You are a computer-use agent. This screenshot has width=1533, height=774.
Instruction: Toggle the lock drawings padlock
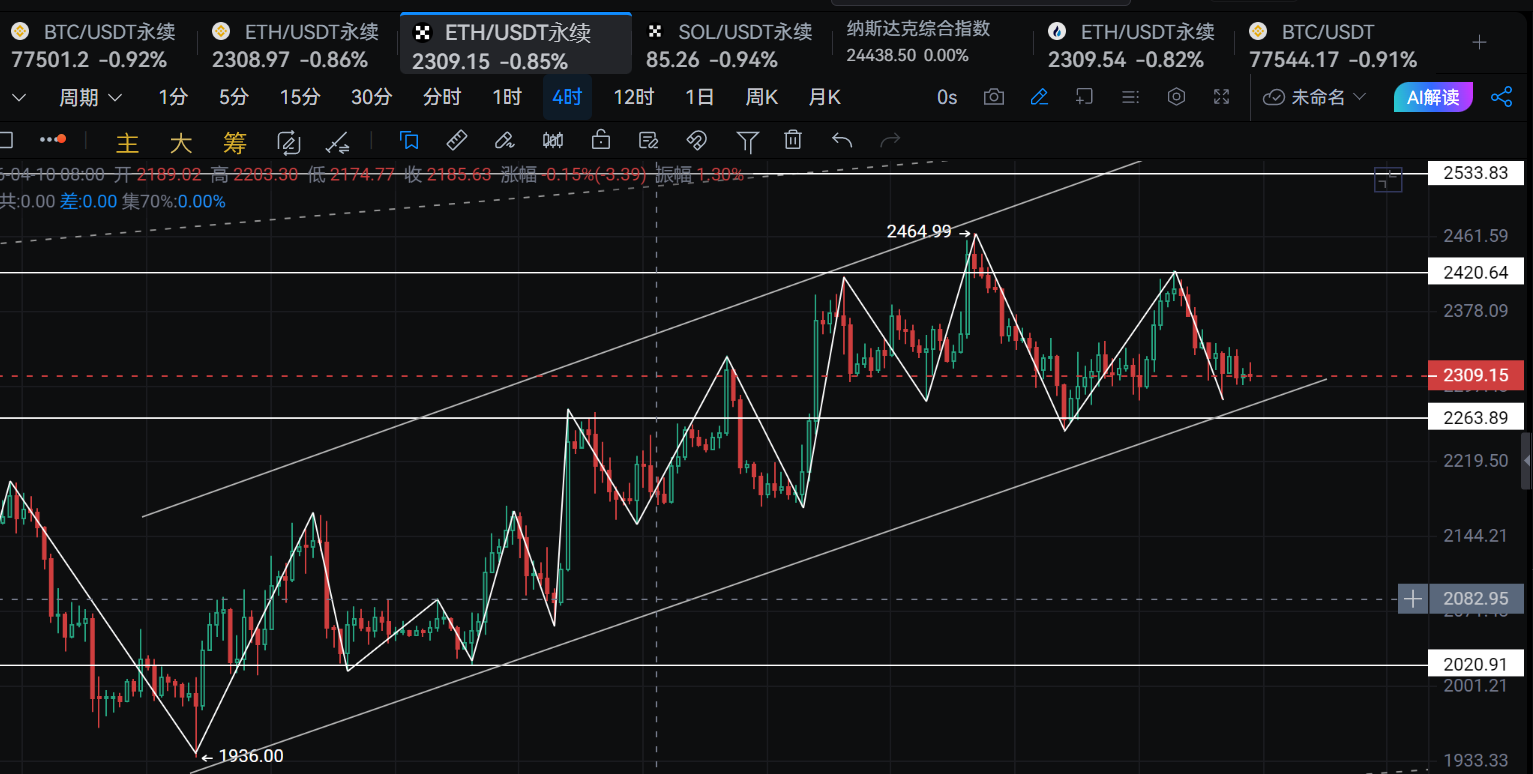pos(600,140)
